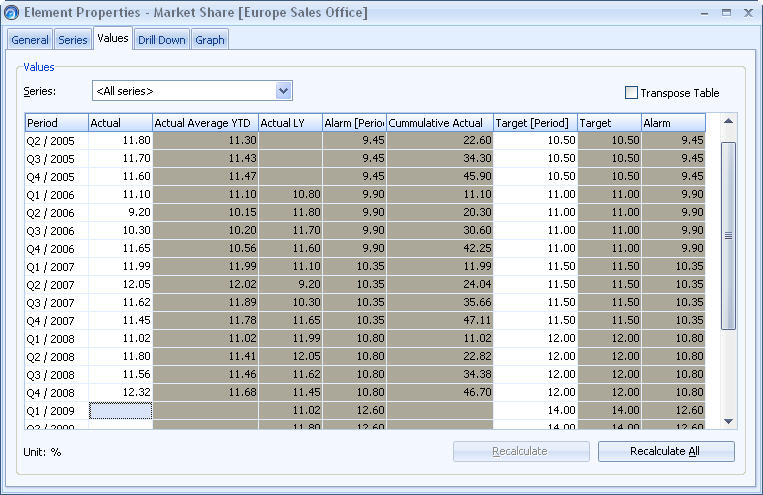Click the greyed Recalculate button
This screenshot has height=495, width=763.
tap(521, 451)
